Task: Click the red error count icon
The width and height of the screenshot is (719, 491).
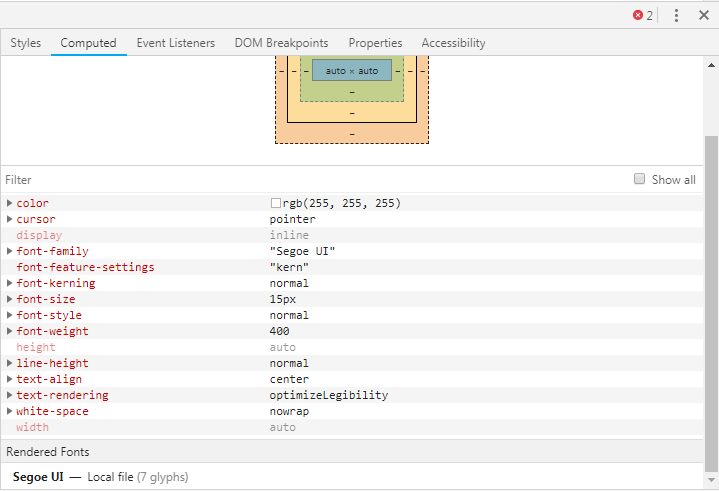Action: 638,15
